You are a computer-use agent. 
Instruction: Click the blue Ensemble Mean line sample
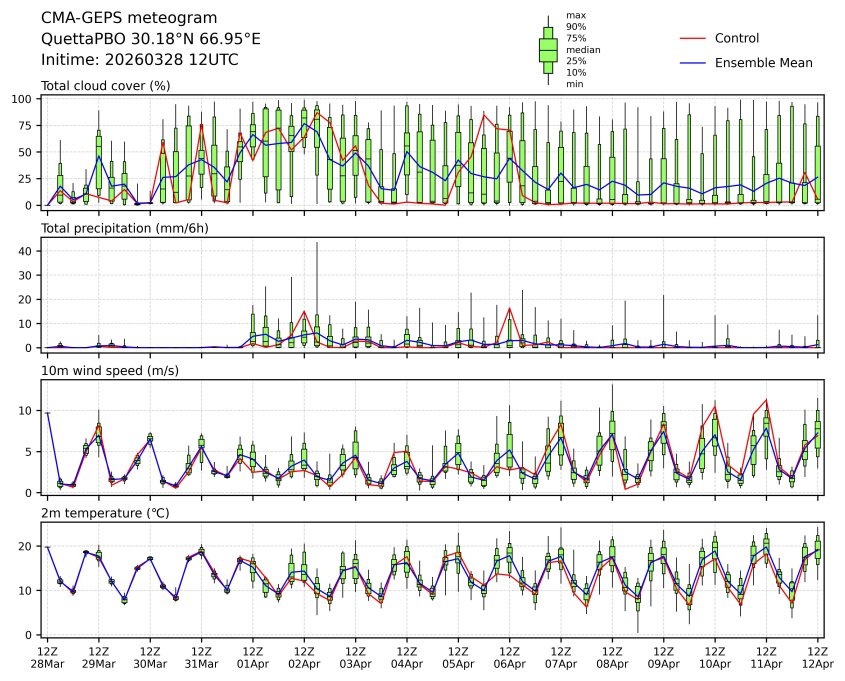point(693,62)
